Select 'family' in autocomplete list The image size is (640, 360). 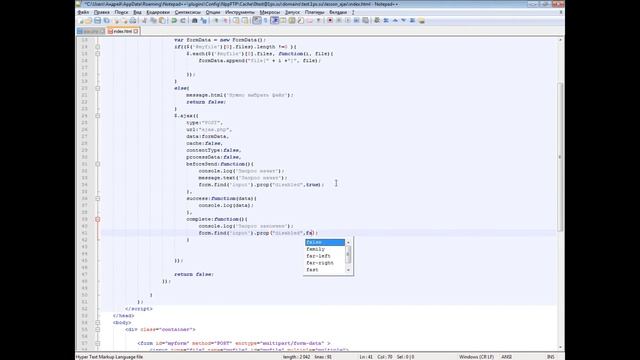(325, 249)
